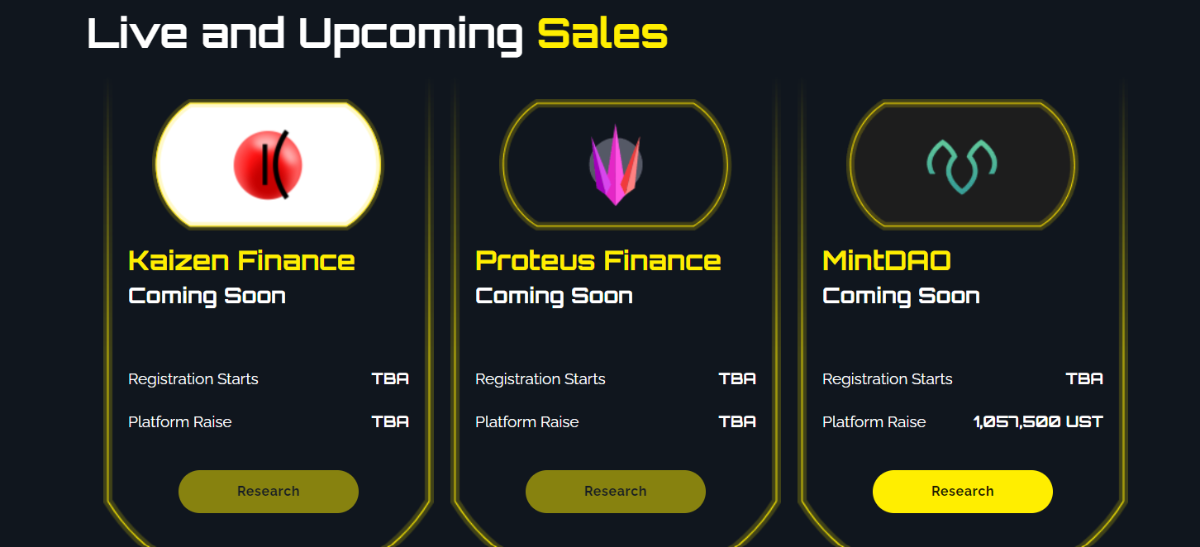Click the Live and Upcoming Sales heading

click(x=377, y=34)
